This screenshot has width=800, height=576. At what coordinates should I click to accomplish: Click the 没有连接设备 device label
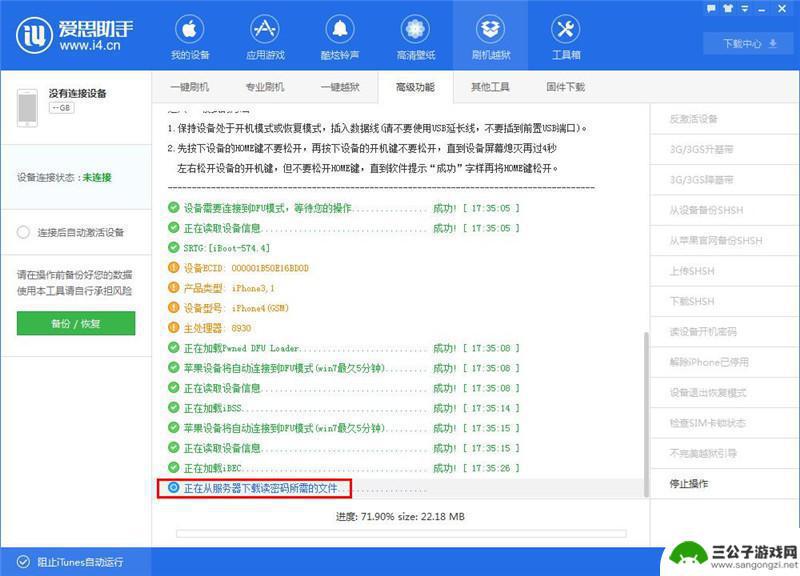pyautogui.click(x=78, y=93)
